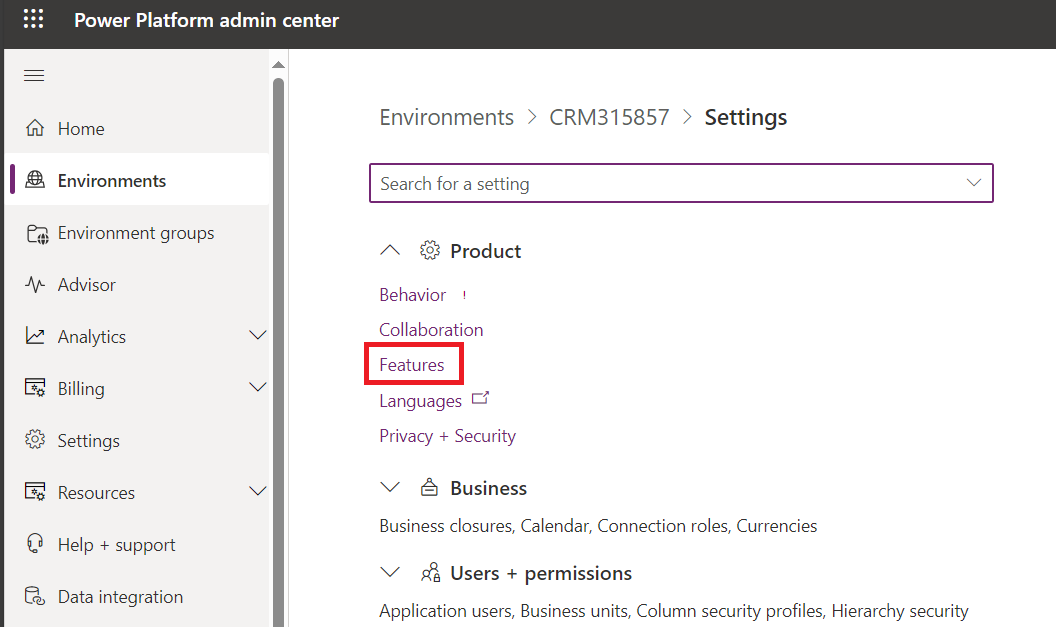This screenshot has height=627, width=1056.
Task: Click the Help + support headset icon
Action: click(35, 543)
